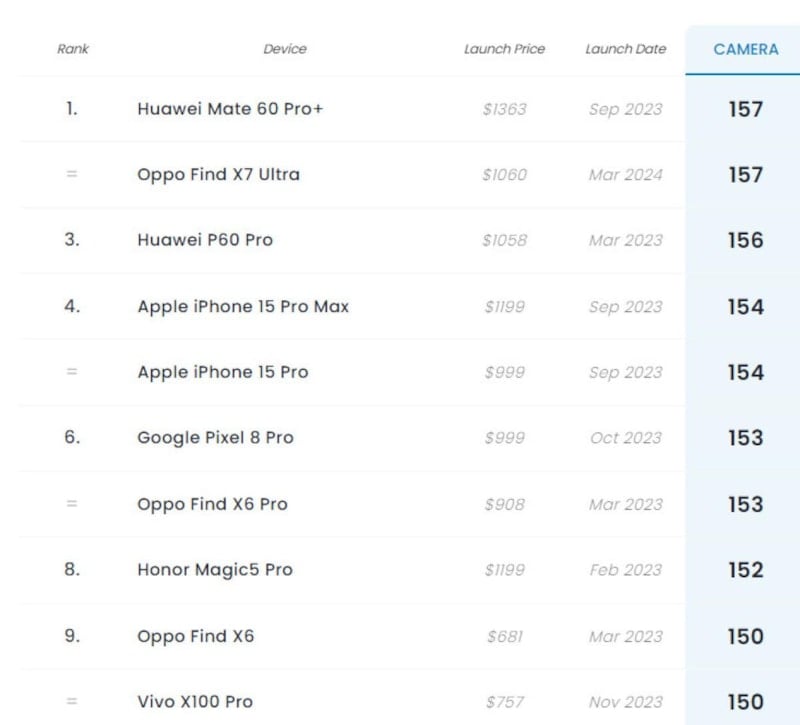The height and width of the screenshot is (725, 800).
Task: Click the Launch Price column header
Action: tap(504, 49)
